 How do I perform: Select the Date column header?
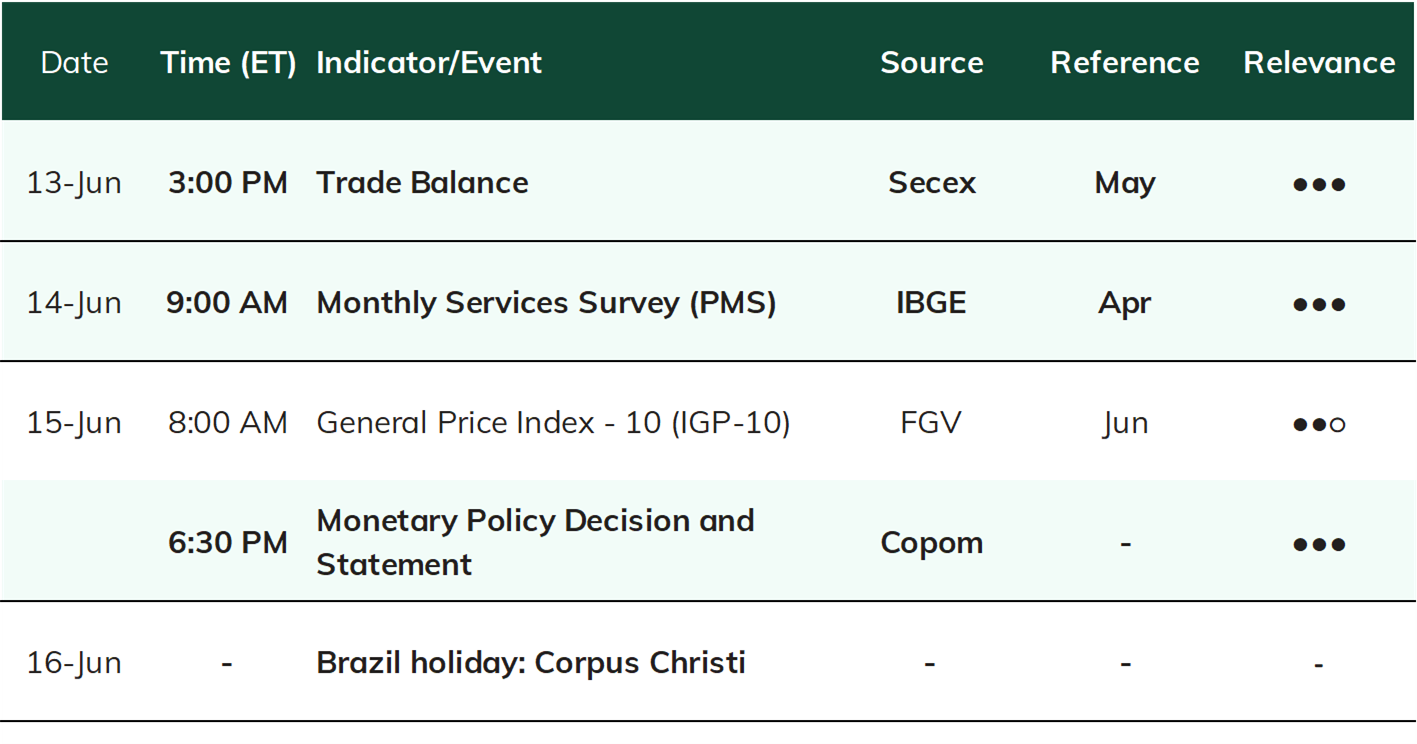74,62
